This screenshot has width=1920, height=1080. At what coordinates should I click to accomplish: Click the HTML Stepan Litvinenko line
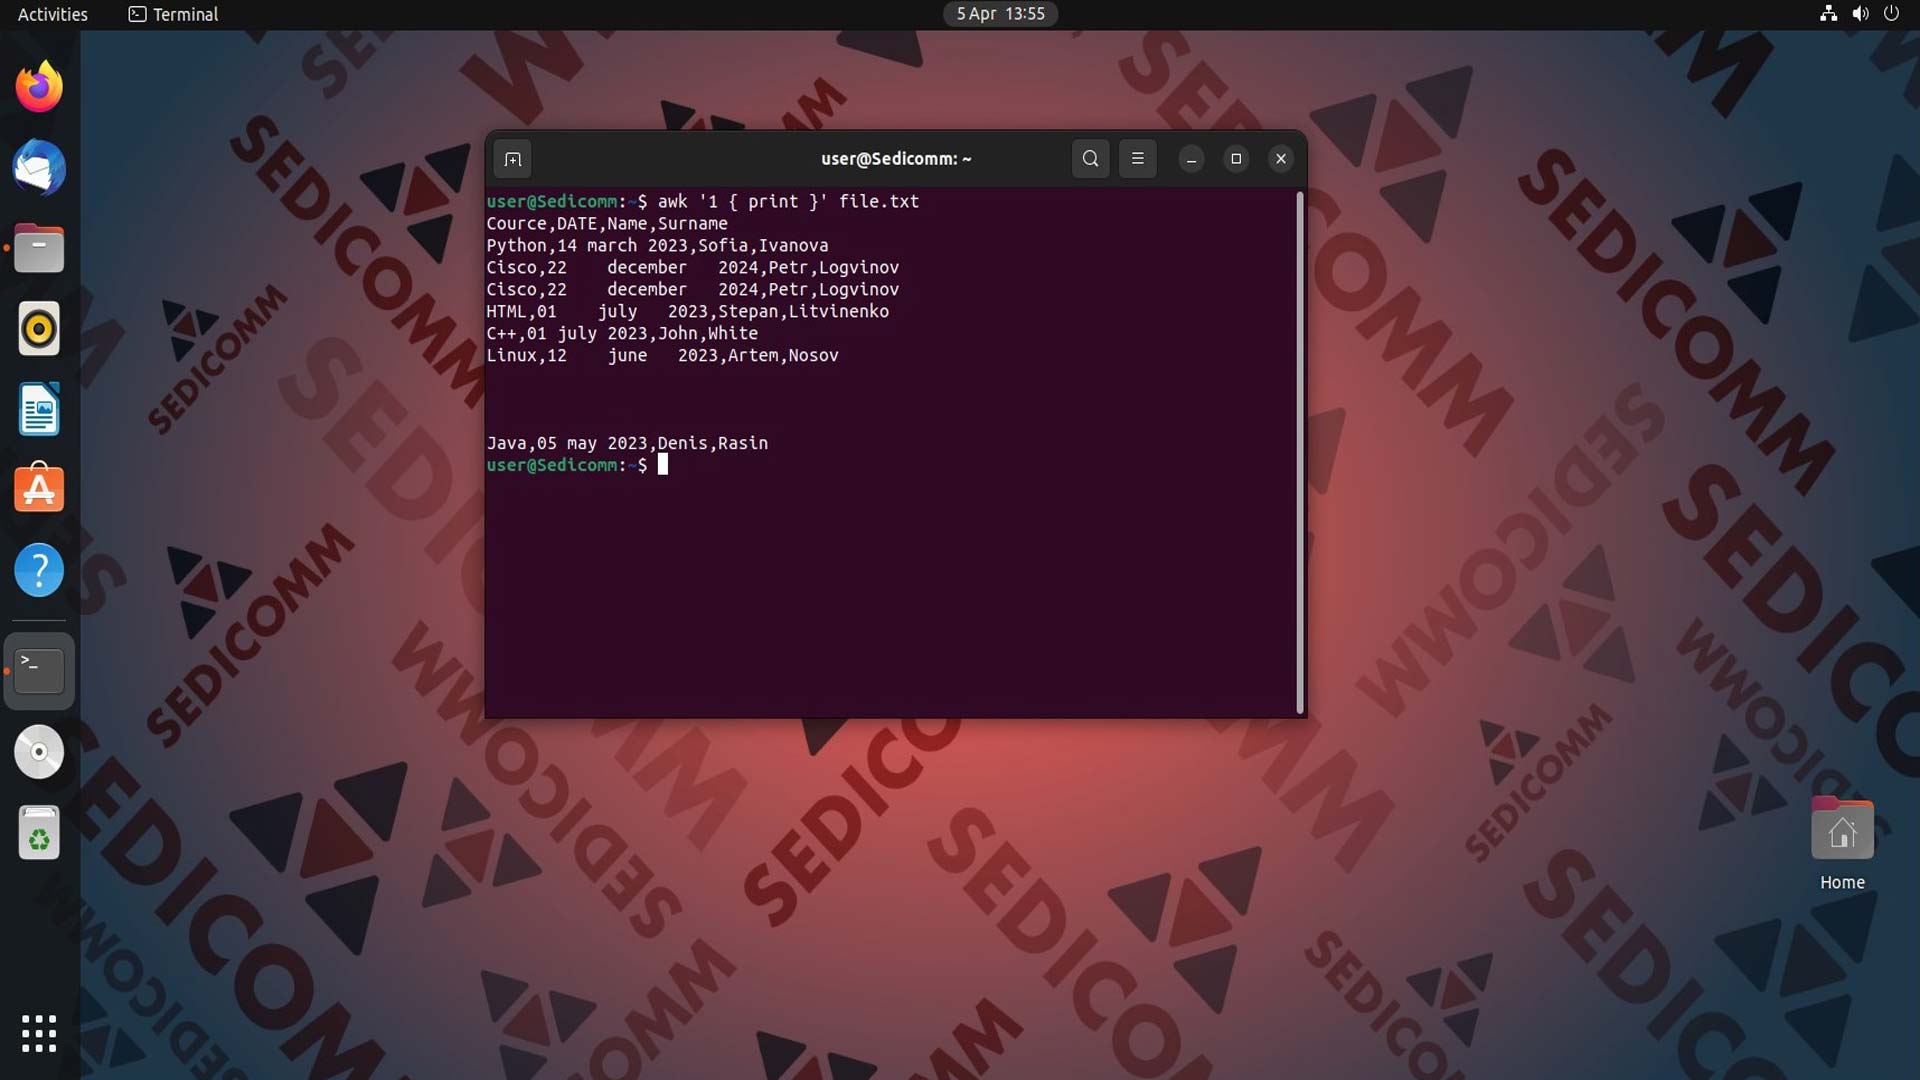687,311
